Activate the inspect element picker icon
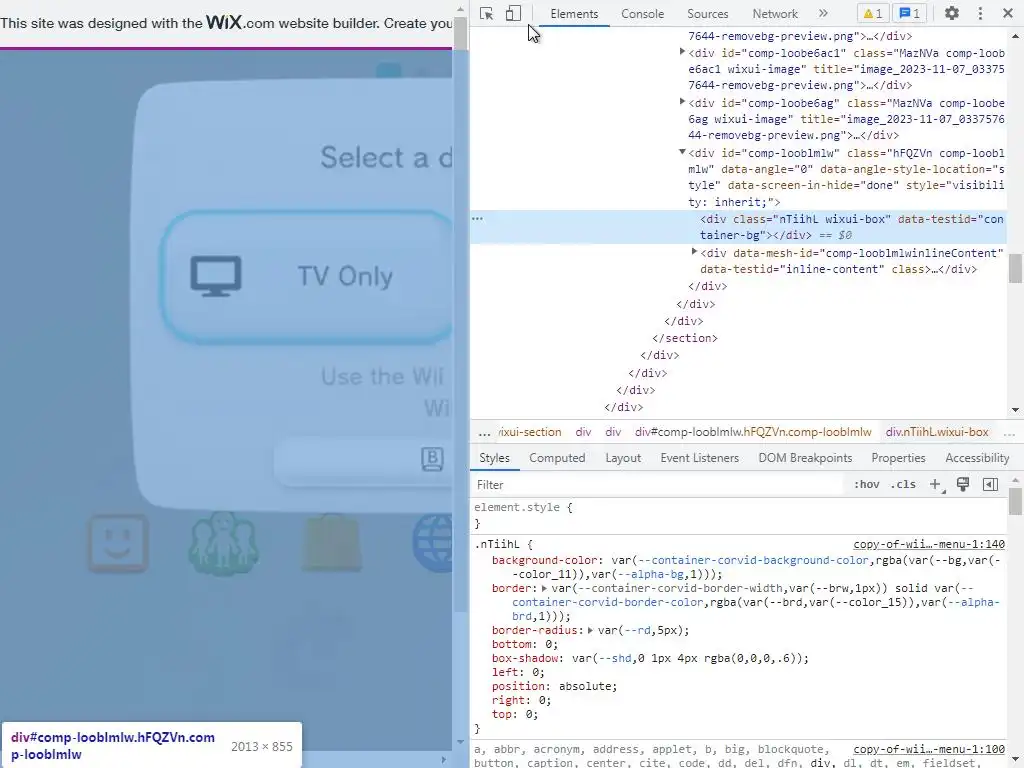Image resolution: width=1024 pixels, height=768 pixels. (486, 14)
